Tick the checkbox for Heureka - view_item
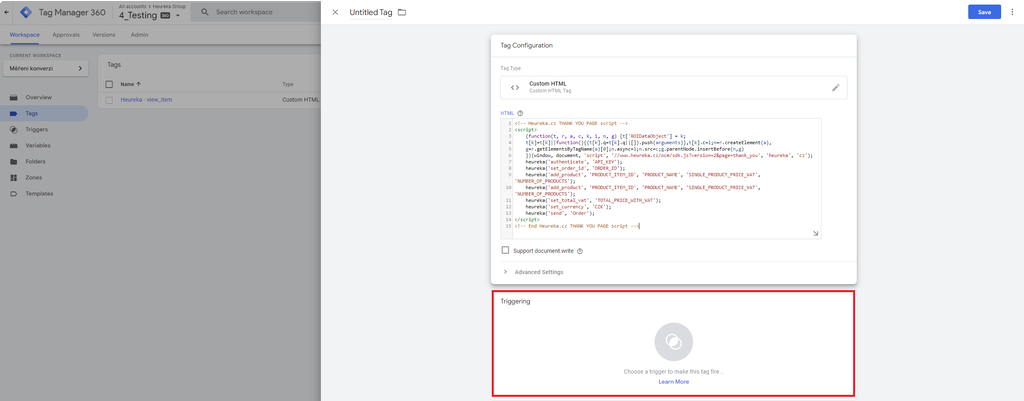The image size is (1024, 401). (109, 100)
